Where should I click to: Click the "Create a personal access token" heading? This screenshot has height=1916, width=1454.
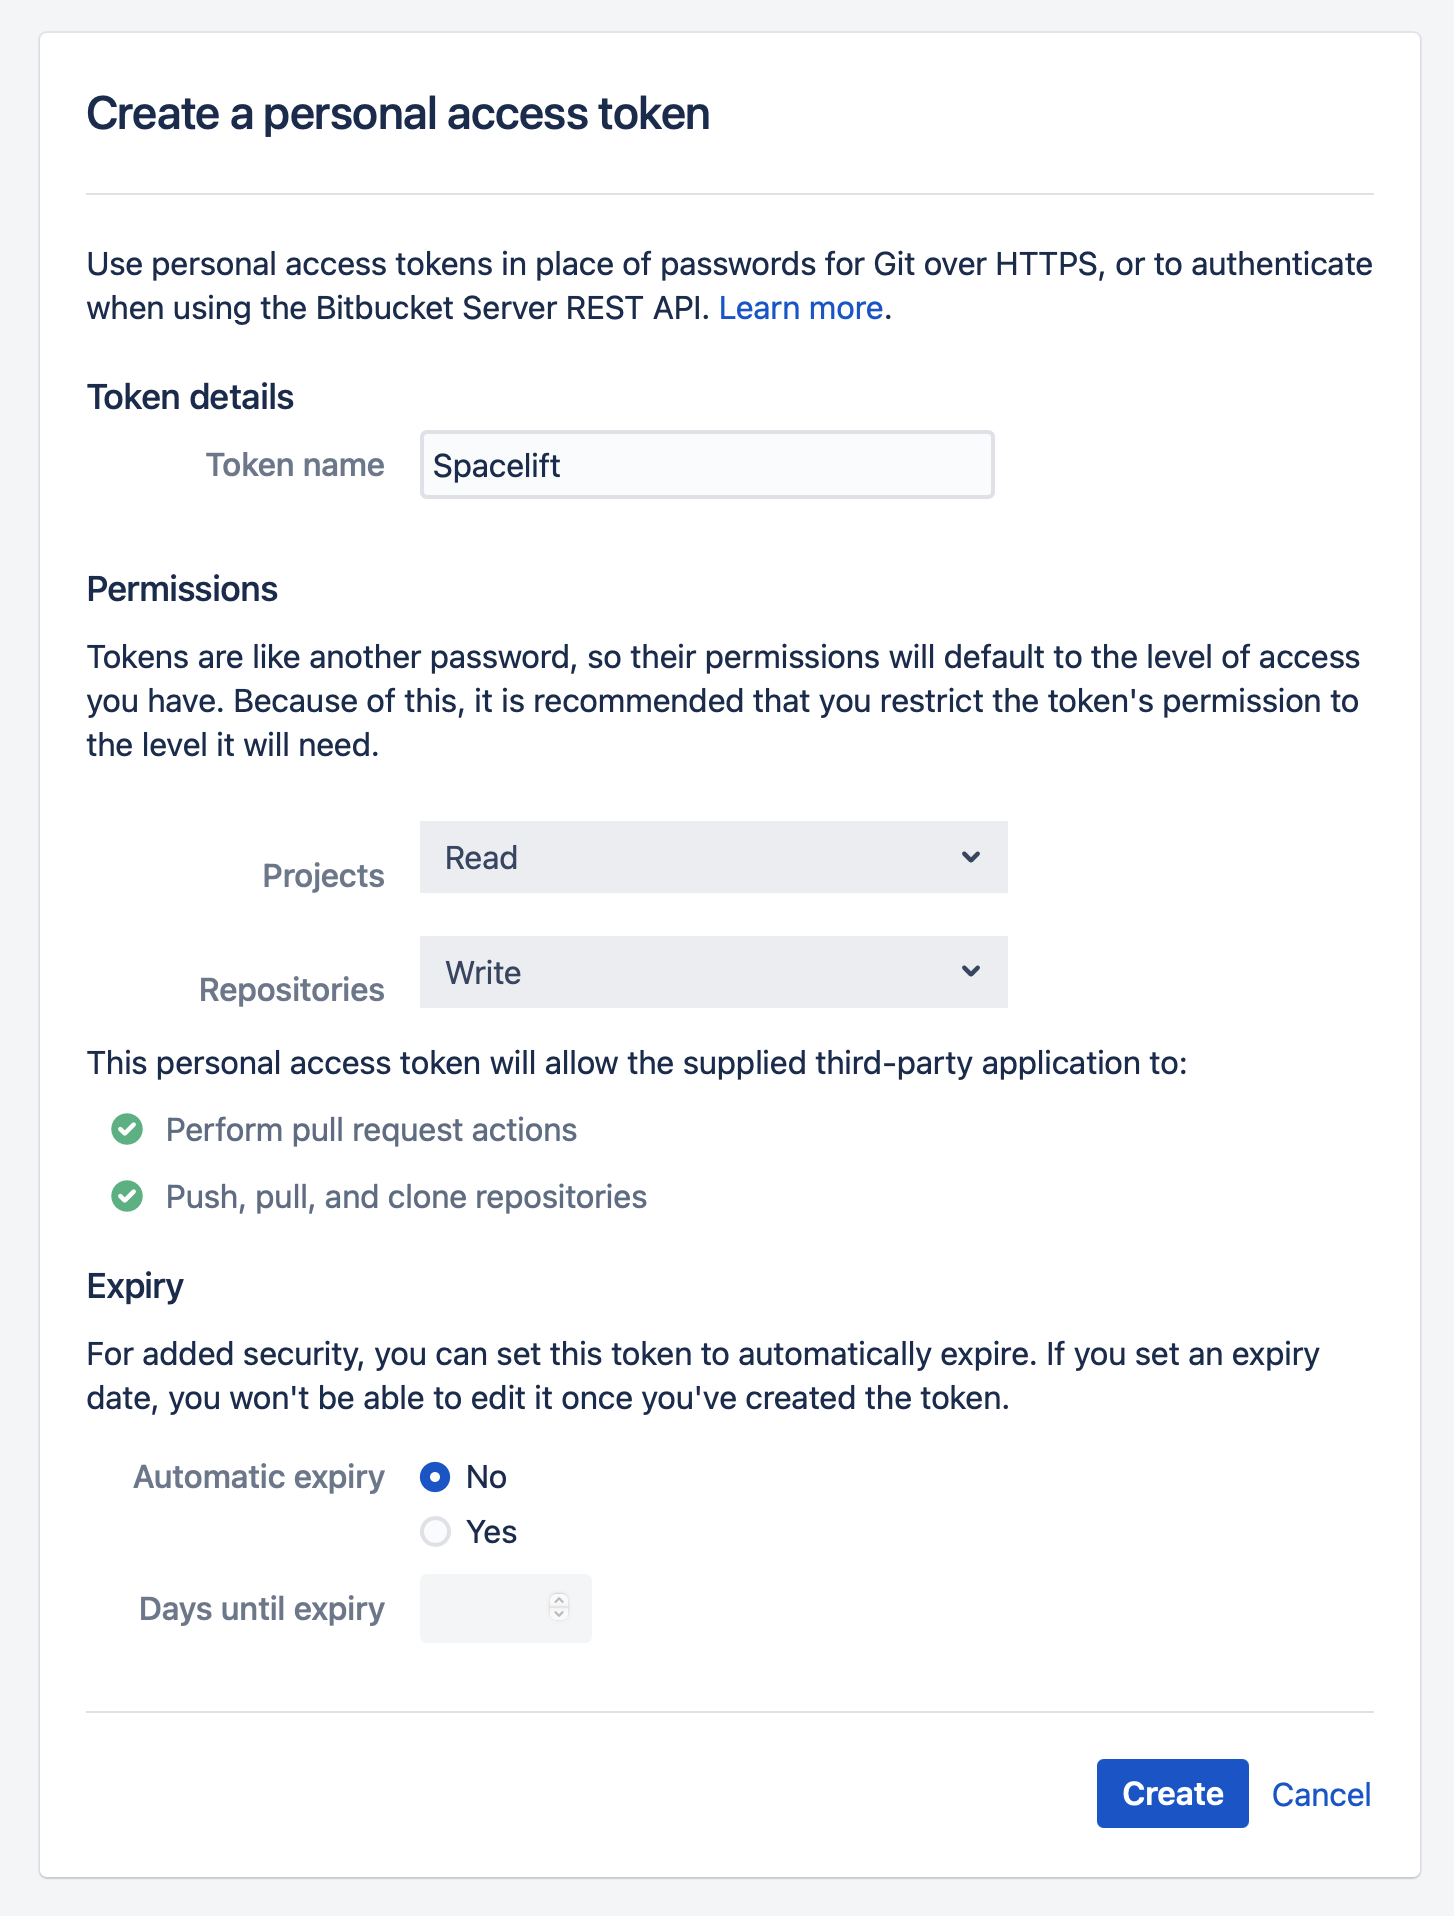click(x=398, y=114)
